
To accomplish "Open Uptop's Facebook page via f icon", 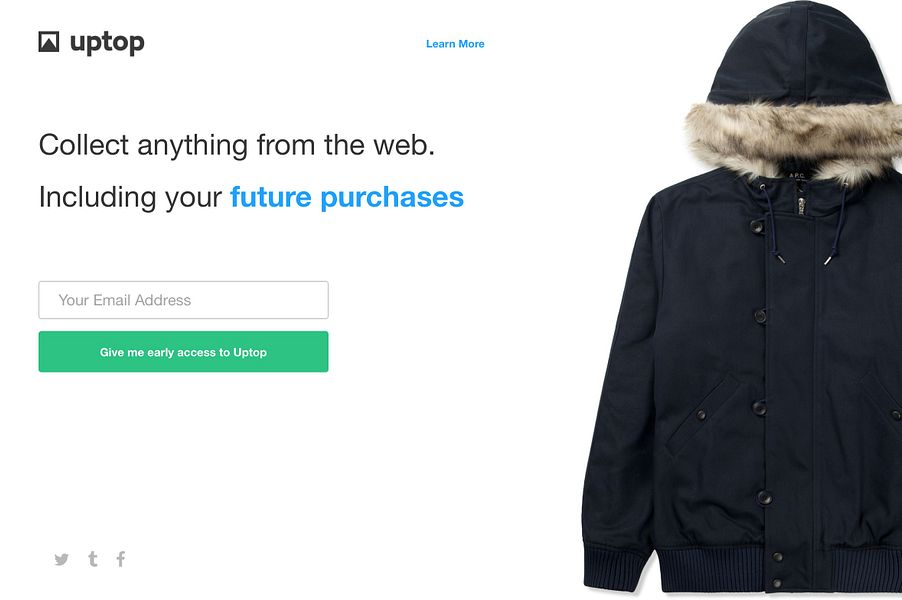I will 121,559.
